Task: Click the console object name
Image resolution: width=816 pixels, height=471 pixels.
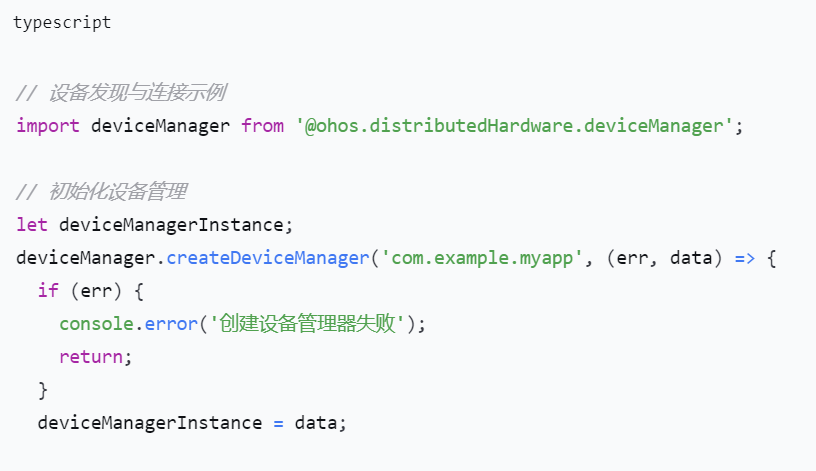Action: click(x=97, y=324)
